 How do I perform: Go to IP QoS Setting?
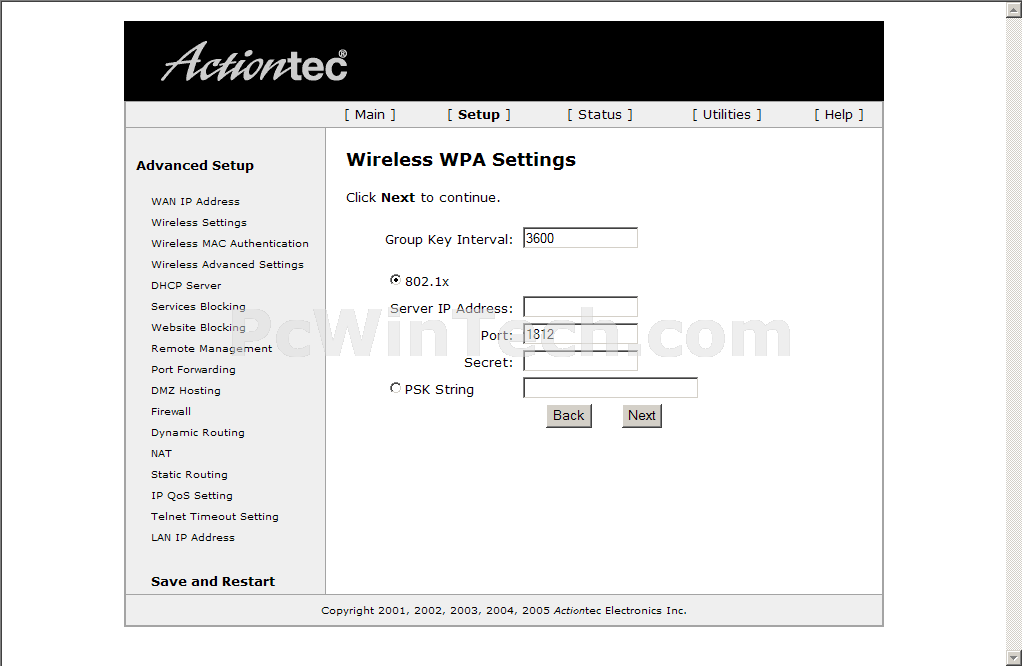click(192, 495)
